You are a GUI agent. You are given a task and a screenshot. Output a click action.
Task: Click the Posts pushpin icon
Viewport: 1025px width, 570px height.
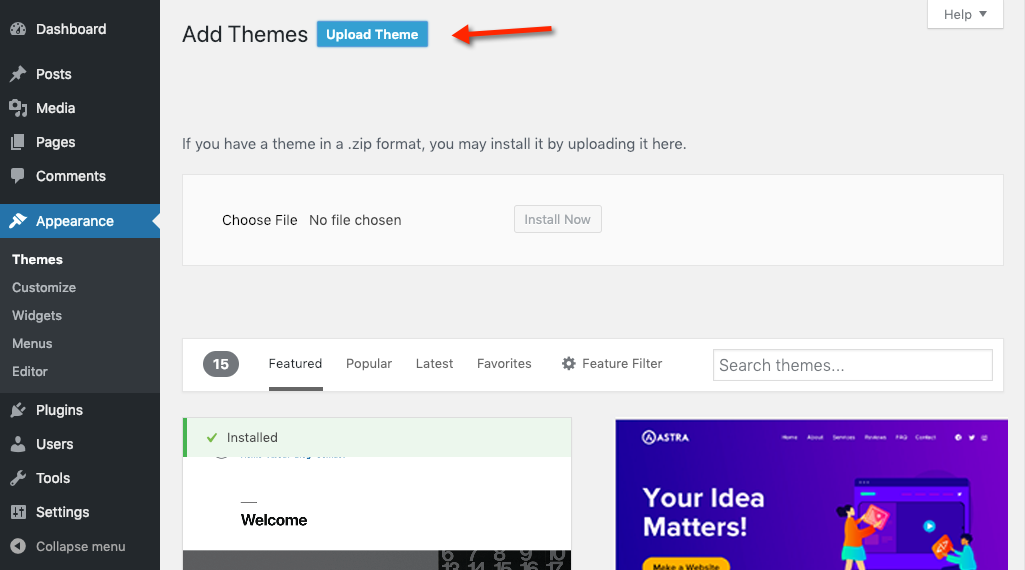(x=18, y=74)
